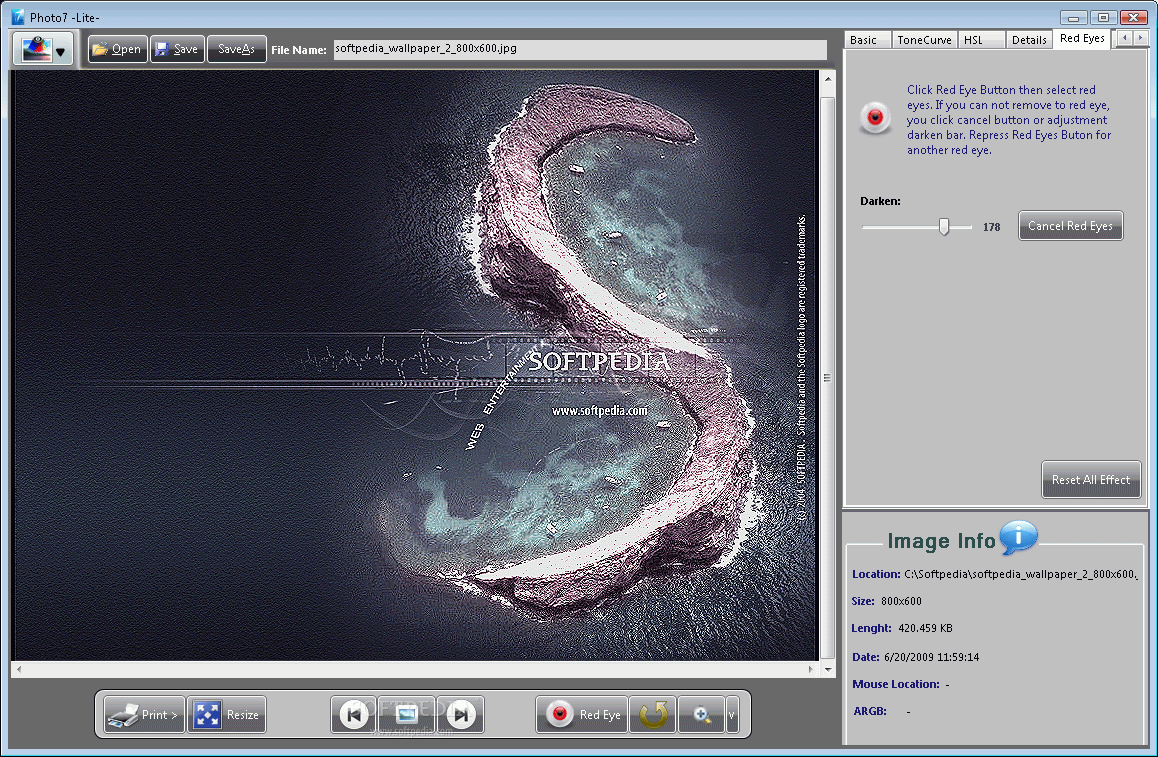Viewport: 1158px width, 757px height.
Task: Save the current image
Action: point(177,49)
